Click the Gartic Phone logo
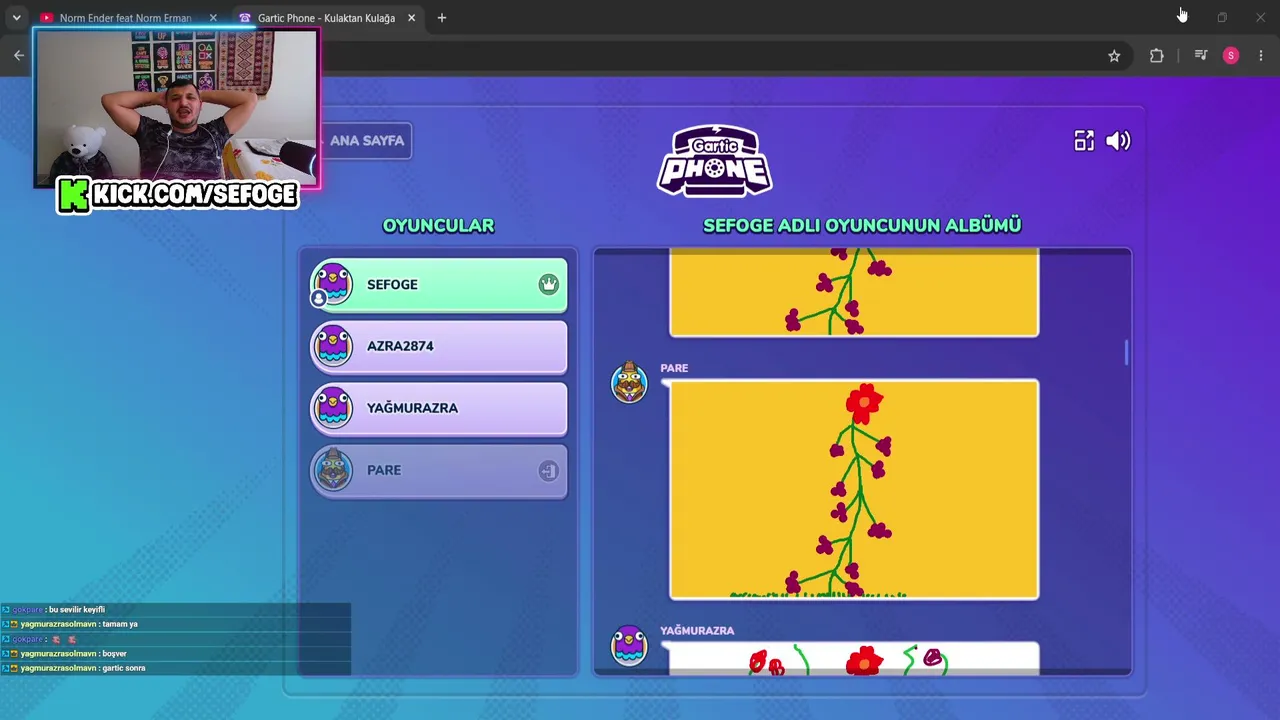The height and width of the screenshot is (720, 1280). pos(714,160)
